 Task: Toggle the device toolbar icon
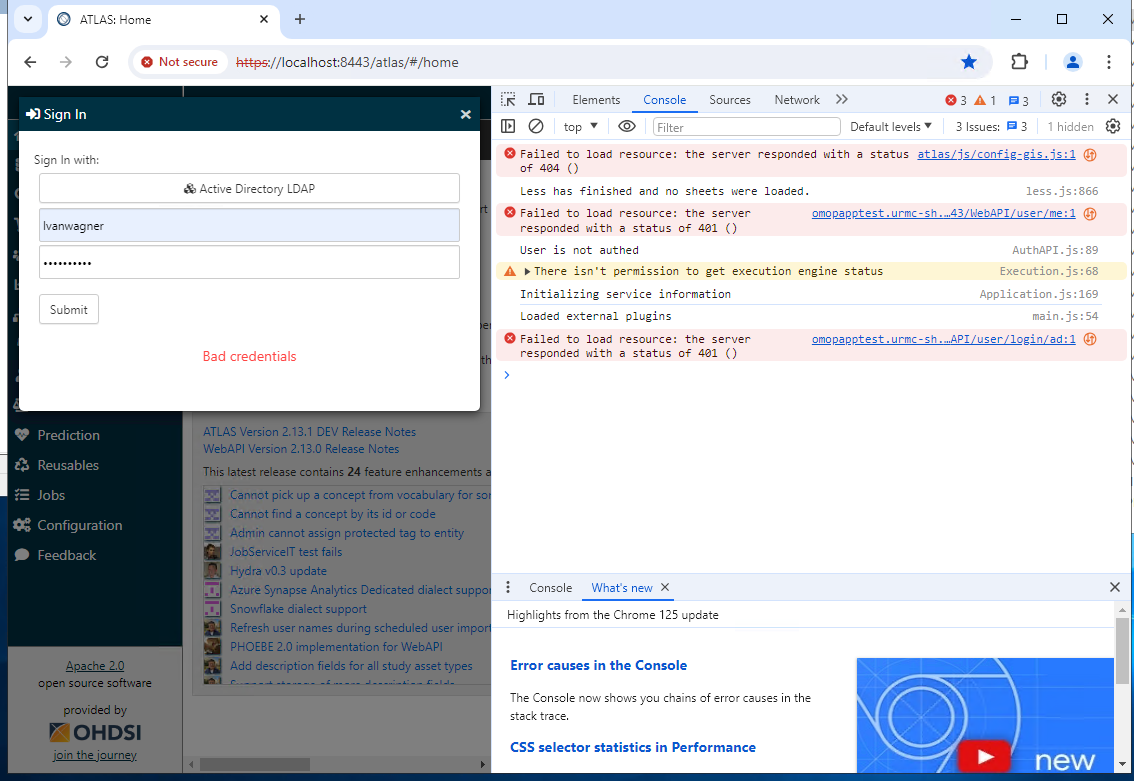point(536,100)
